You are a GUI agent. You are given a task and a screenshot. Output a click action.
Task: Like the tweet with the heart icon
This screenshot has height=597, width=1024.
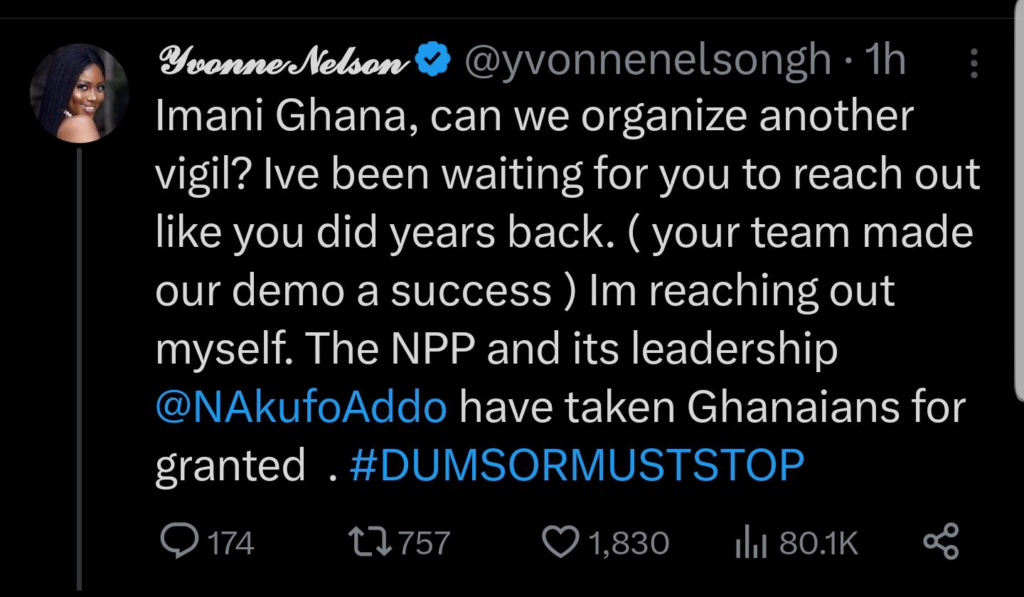click(x=559, y=542)
